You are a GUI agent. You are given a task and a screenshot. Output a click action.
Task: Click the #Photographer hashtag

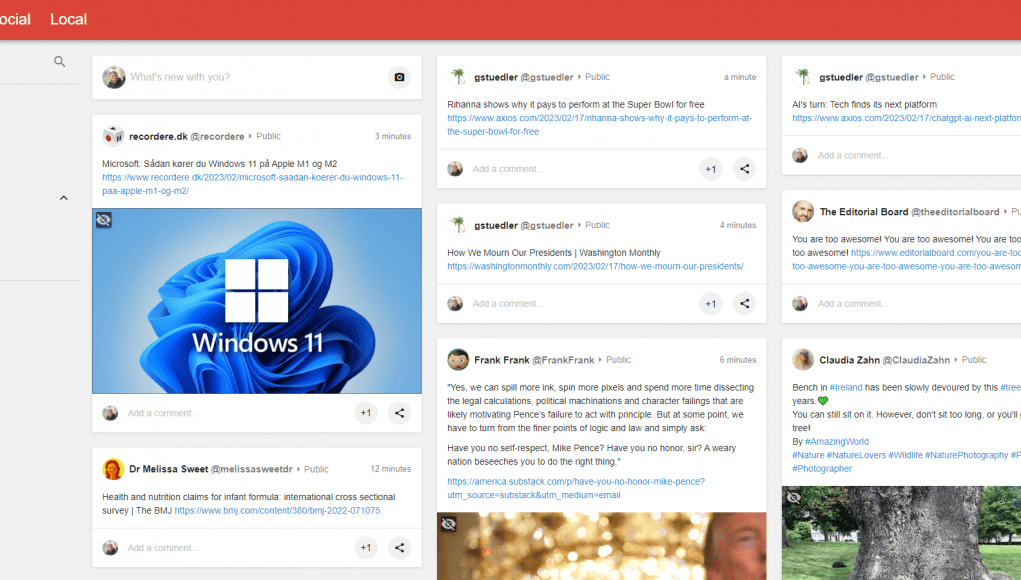point(822,469)
